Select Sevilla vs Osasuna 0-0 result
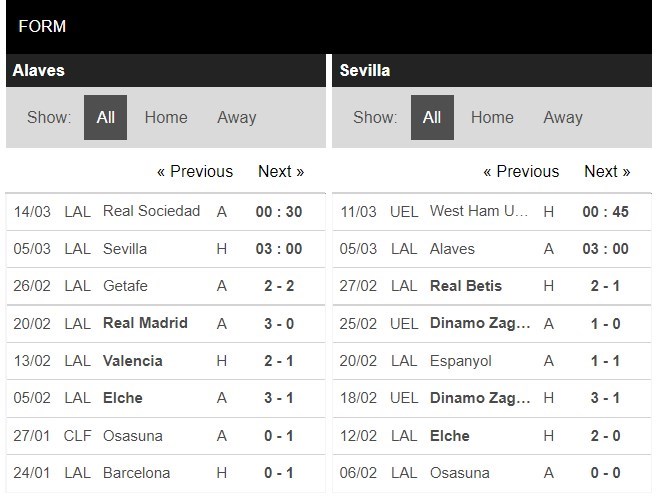The image size is (659, 497). coord(492,473)
